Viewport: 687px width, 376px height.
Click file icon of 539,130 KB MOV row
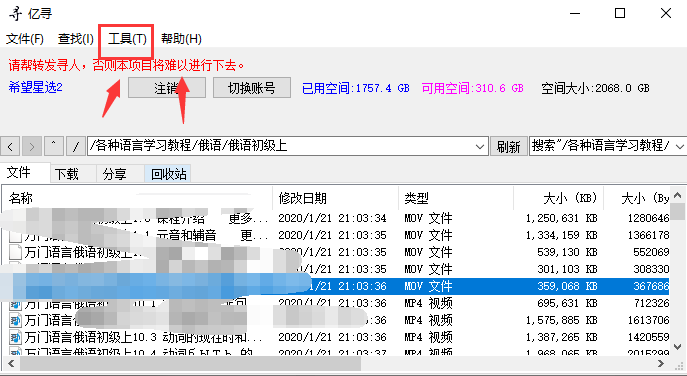tap(16, 252)
